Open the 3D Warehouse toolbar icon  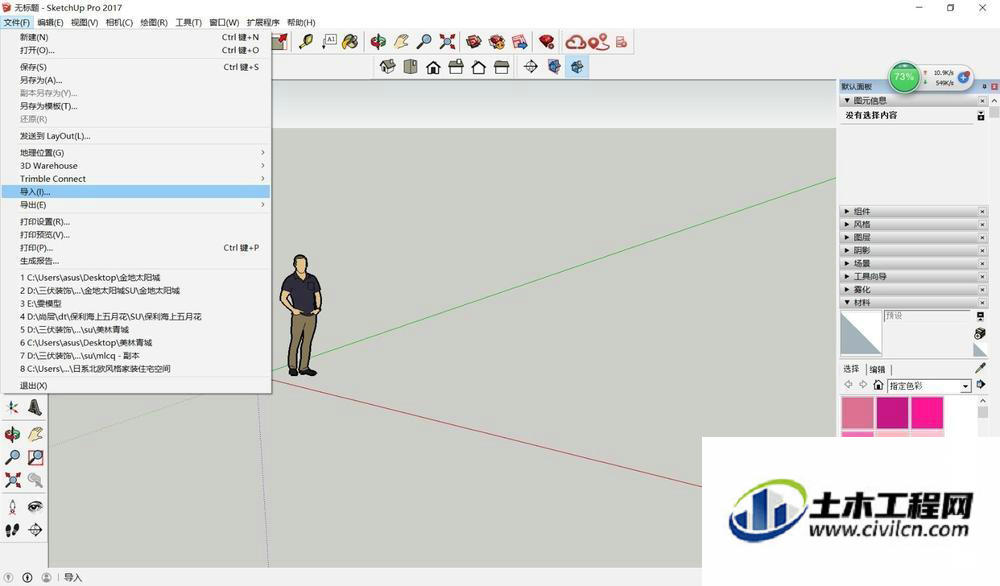(474, 42)
